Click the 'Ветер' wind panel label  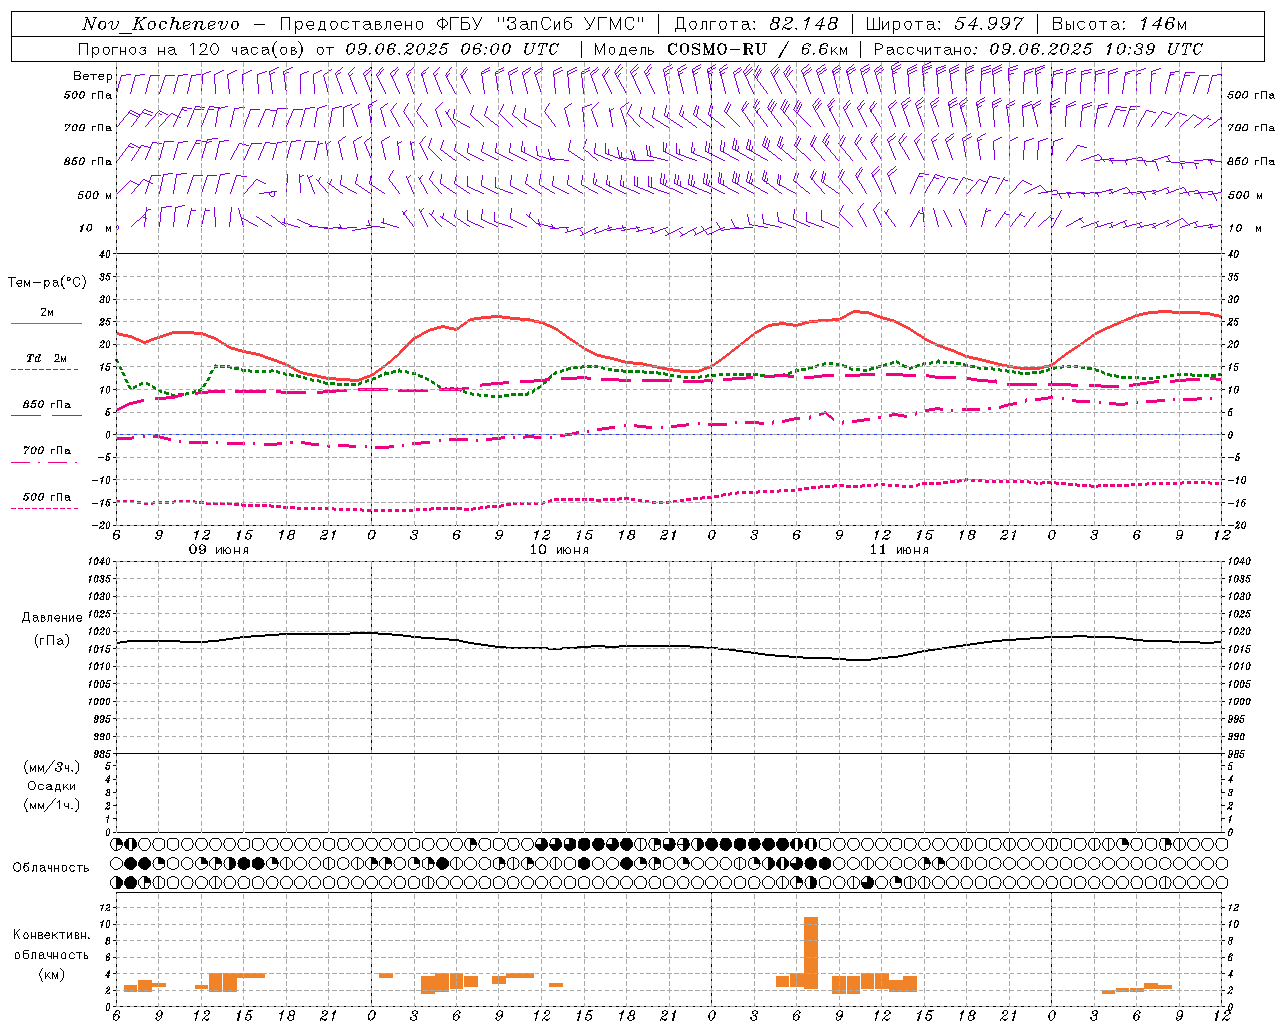pos(92,76)
